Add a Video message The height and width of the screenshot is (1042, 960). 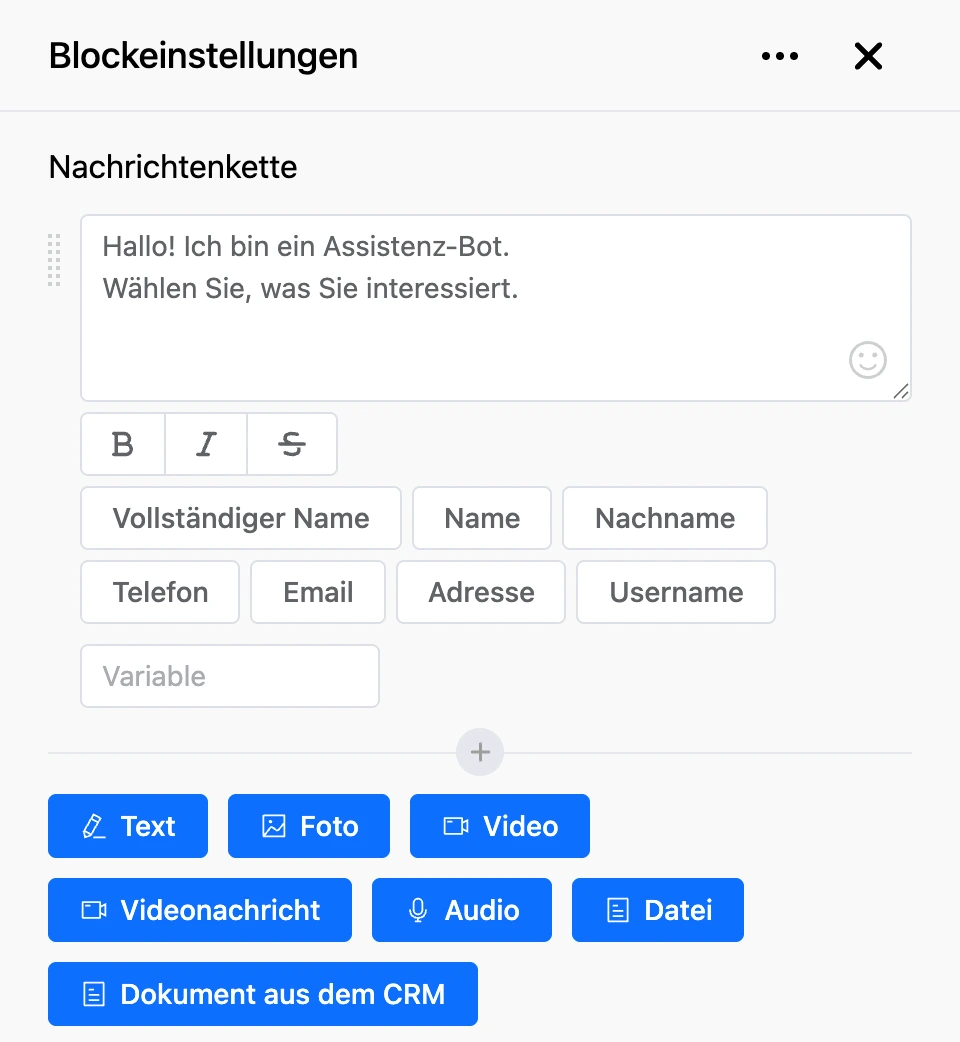[x=500, y=826]
